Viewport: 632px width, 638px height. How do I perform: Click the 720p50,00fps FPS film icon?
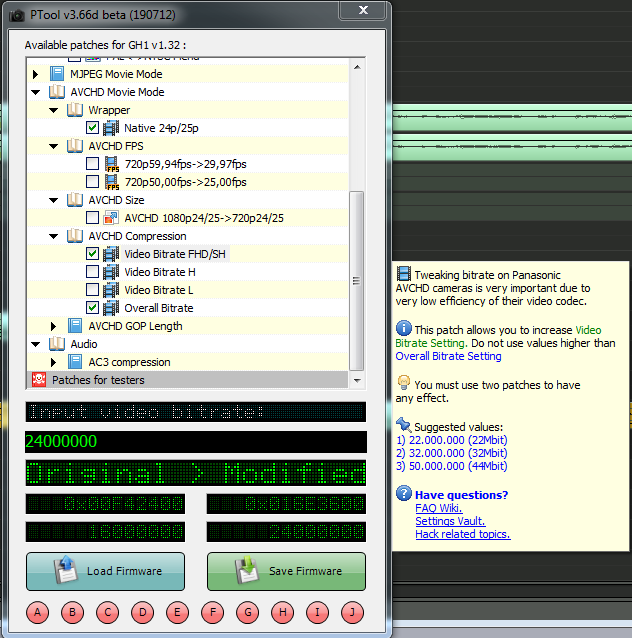112,182
